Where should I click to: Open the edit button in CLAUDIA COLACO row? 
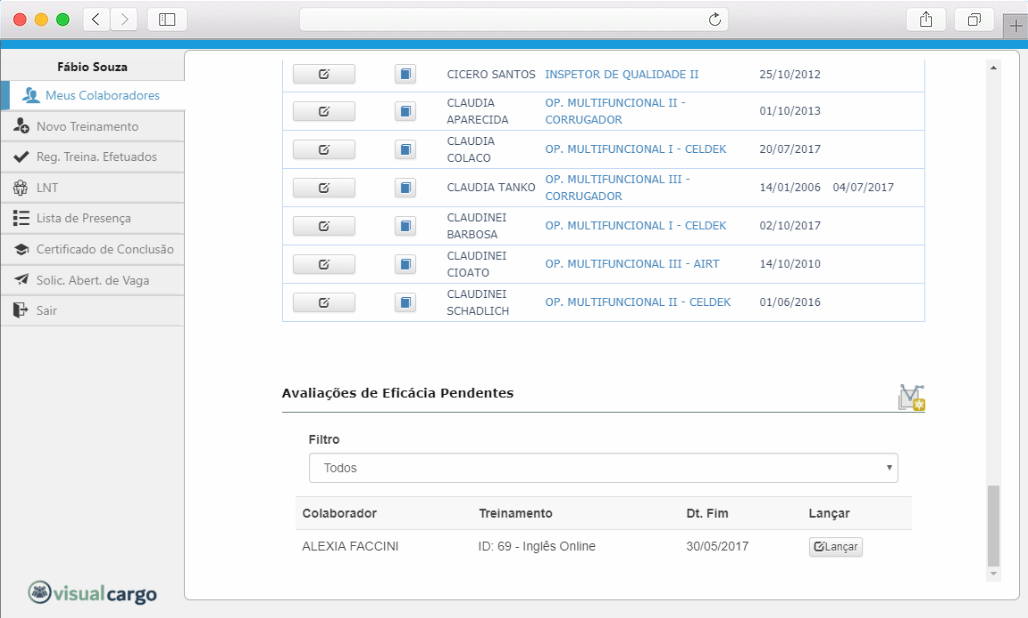click(323, 149)
